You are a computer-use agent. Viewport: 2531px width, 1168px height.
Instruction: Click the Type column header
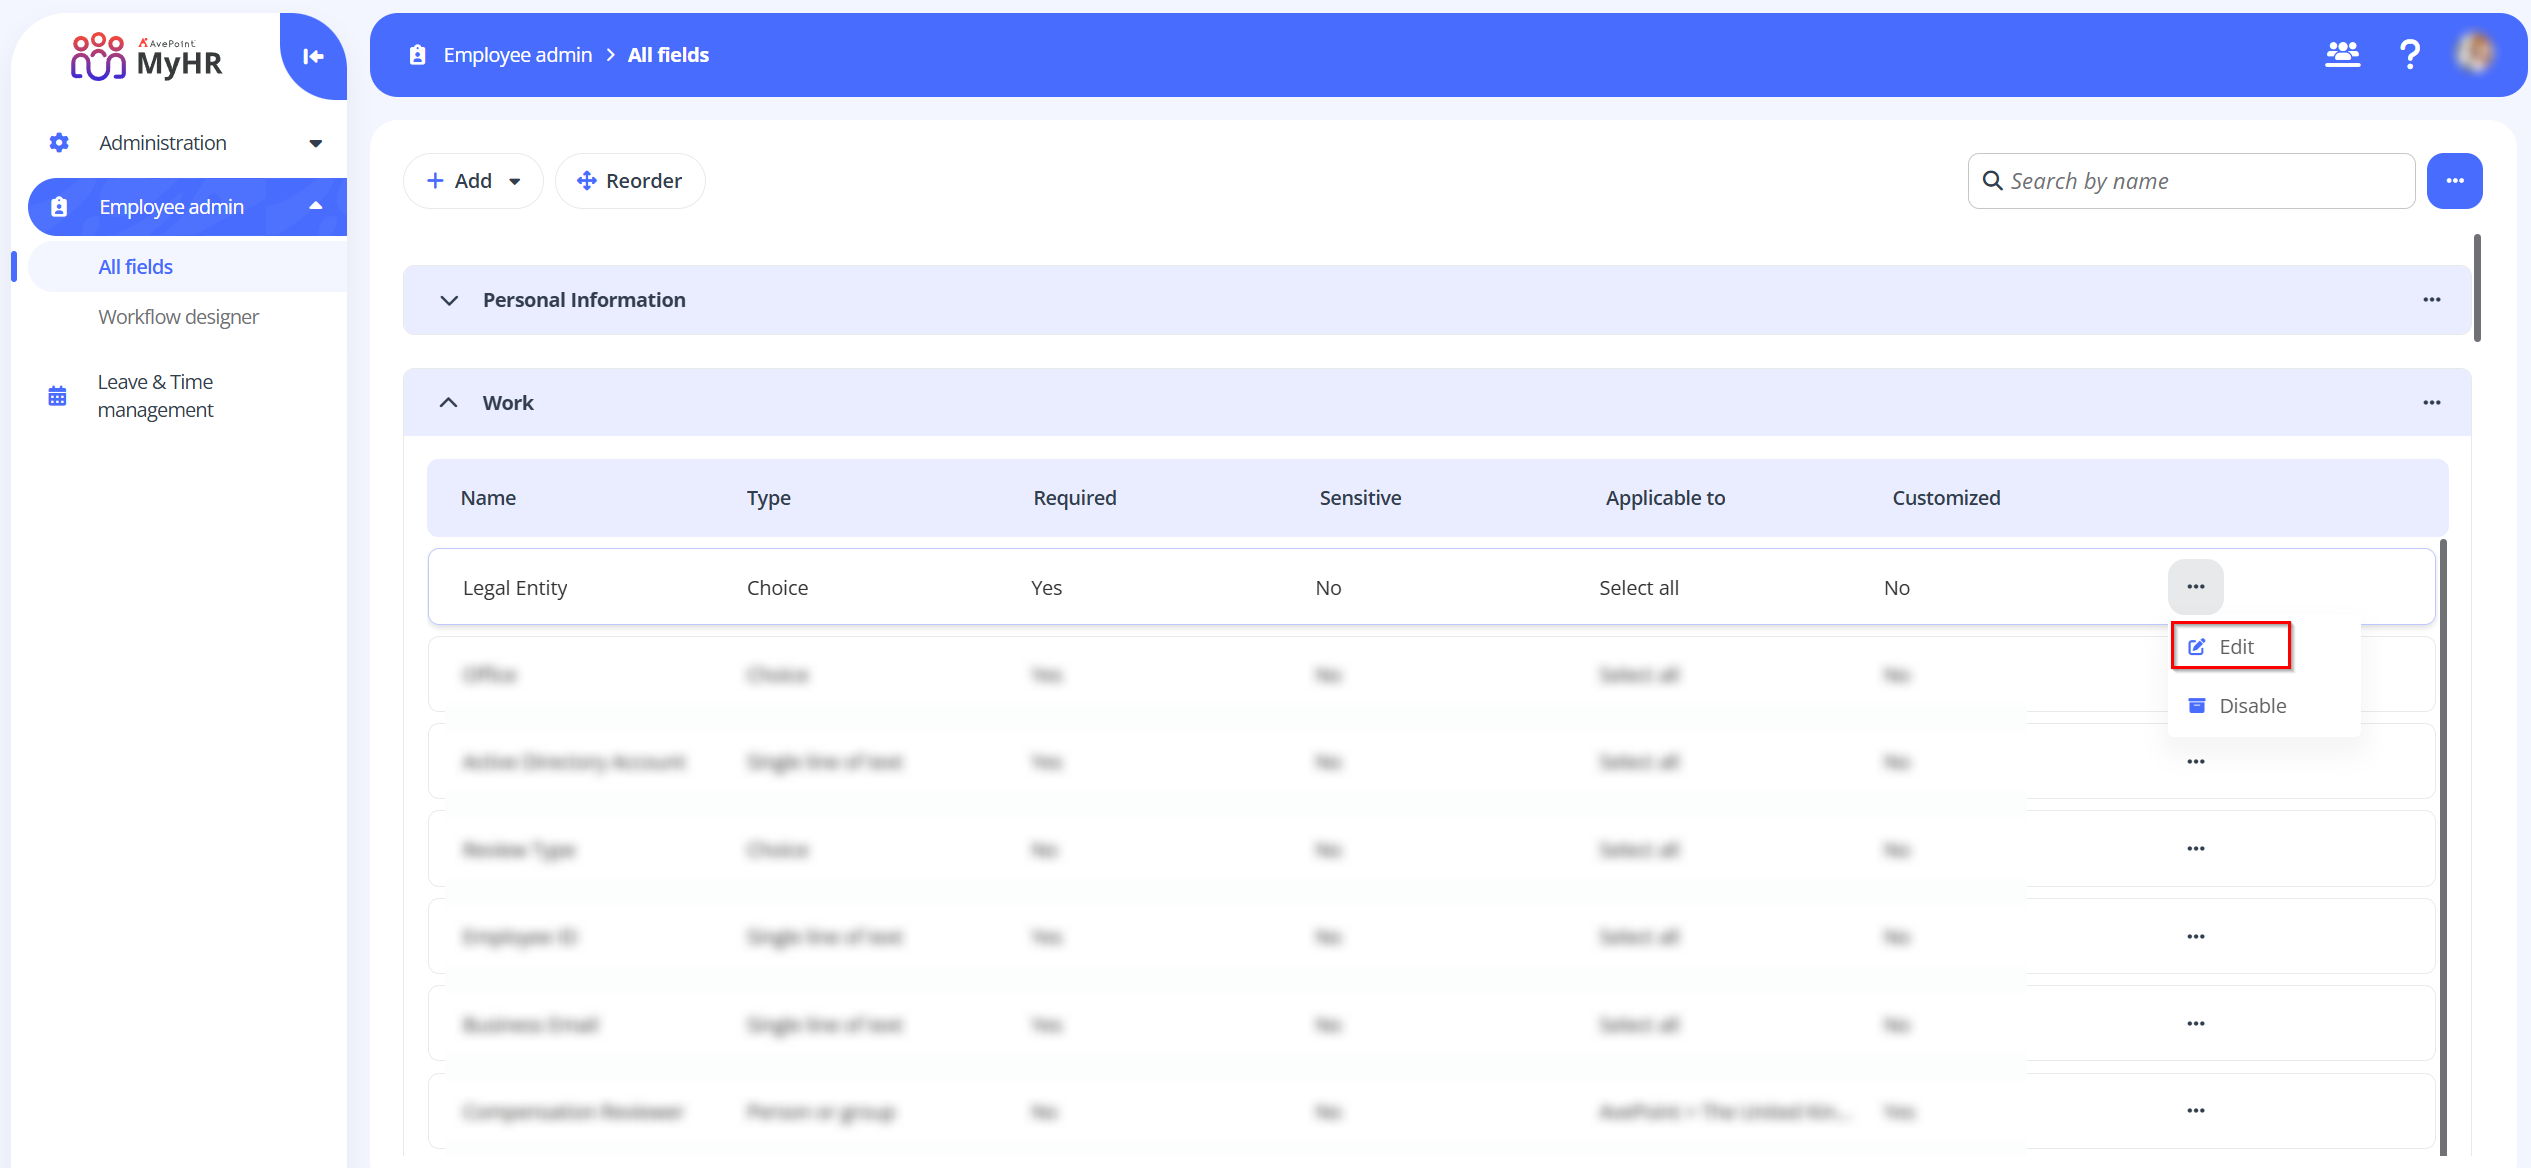769,498
